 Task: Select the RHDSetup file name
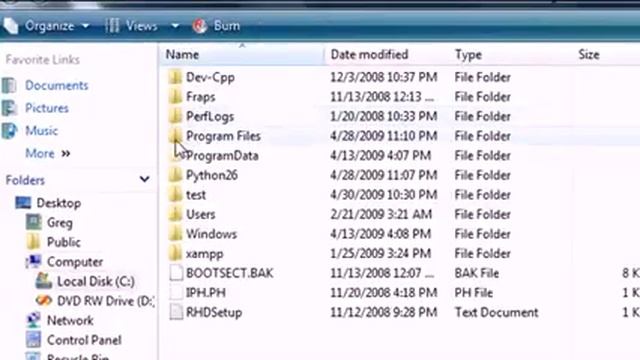pyautogui.click(x=214, y=313)
